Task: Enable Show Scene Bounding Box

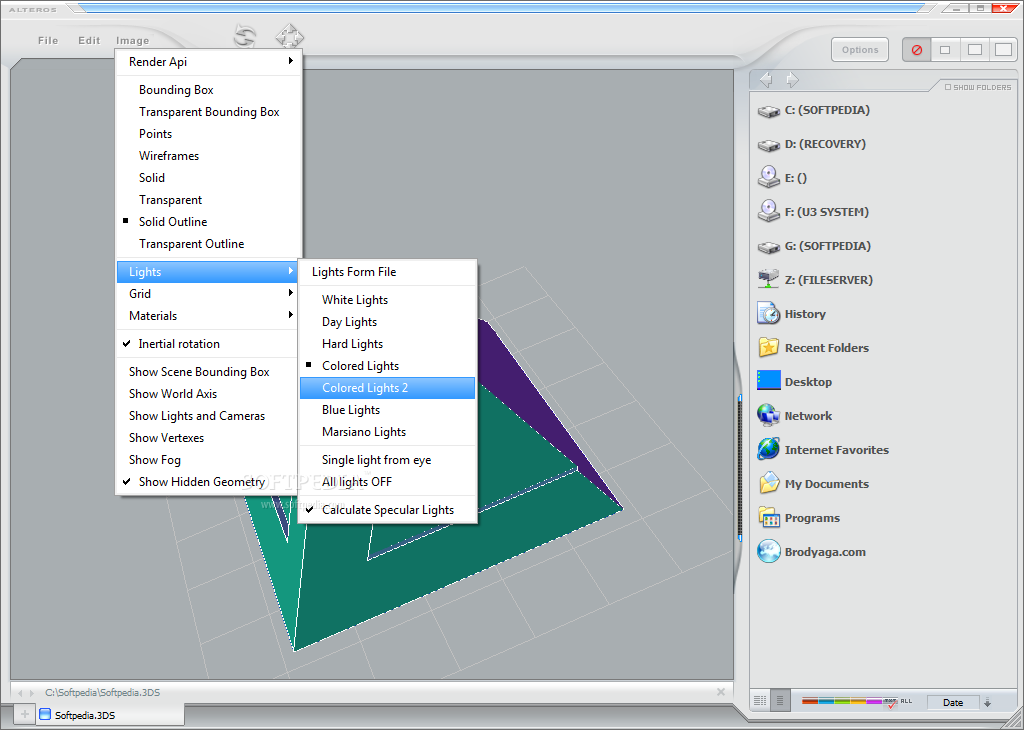Action: (208, 372)
